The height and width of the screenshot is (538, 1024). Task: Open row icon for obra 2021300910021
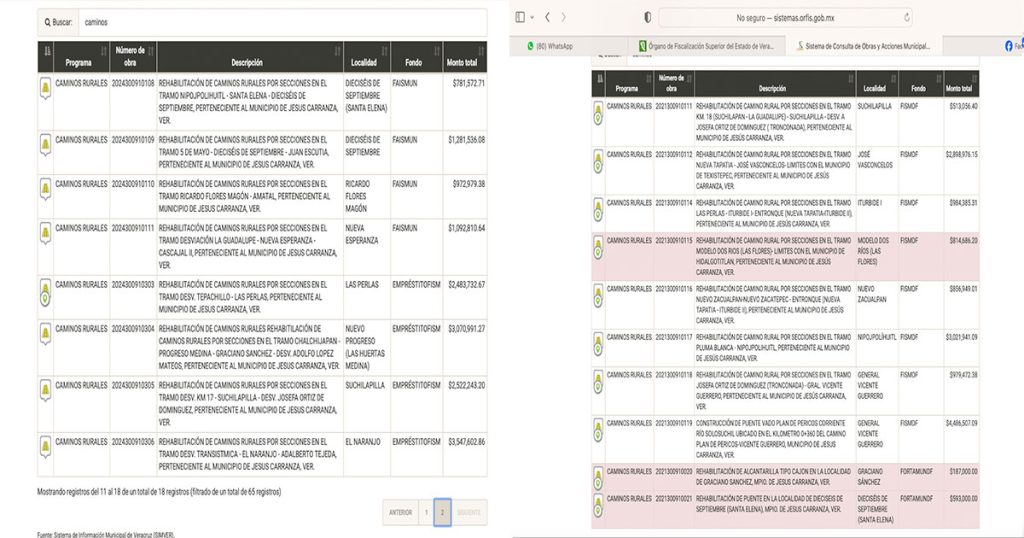coord(598,506)
